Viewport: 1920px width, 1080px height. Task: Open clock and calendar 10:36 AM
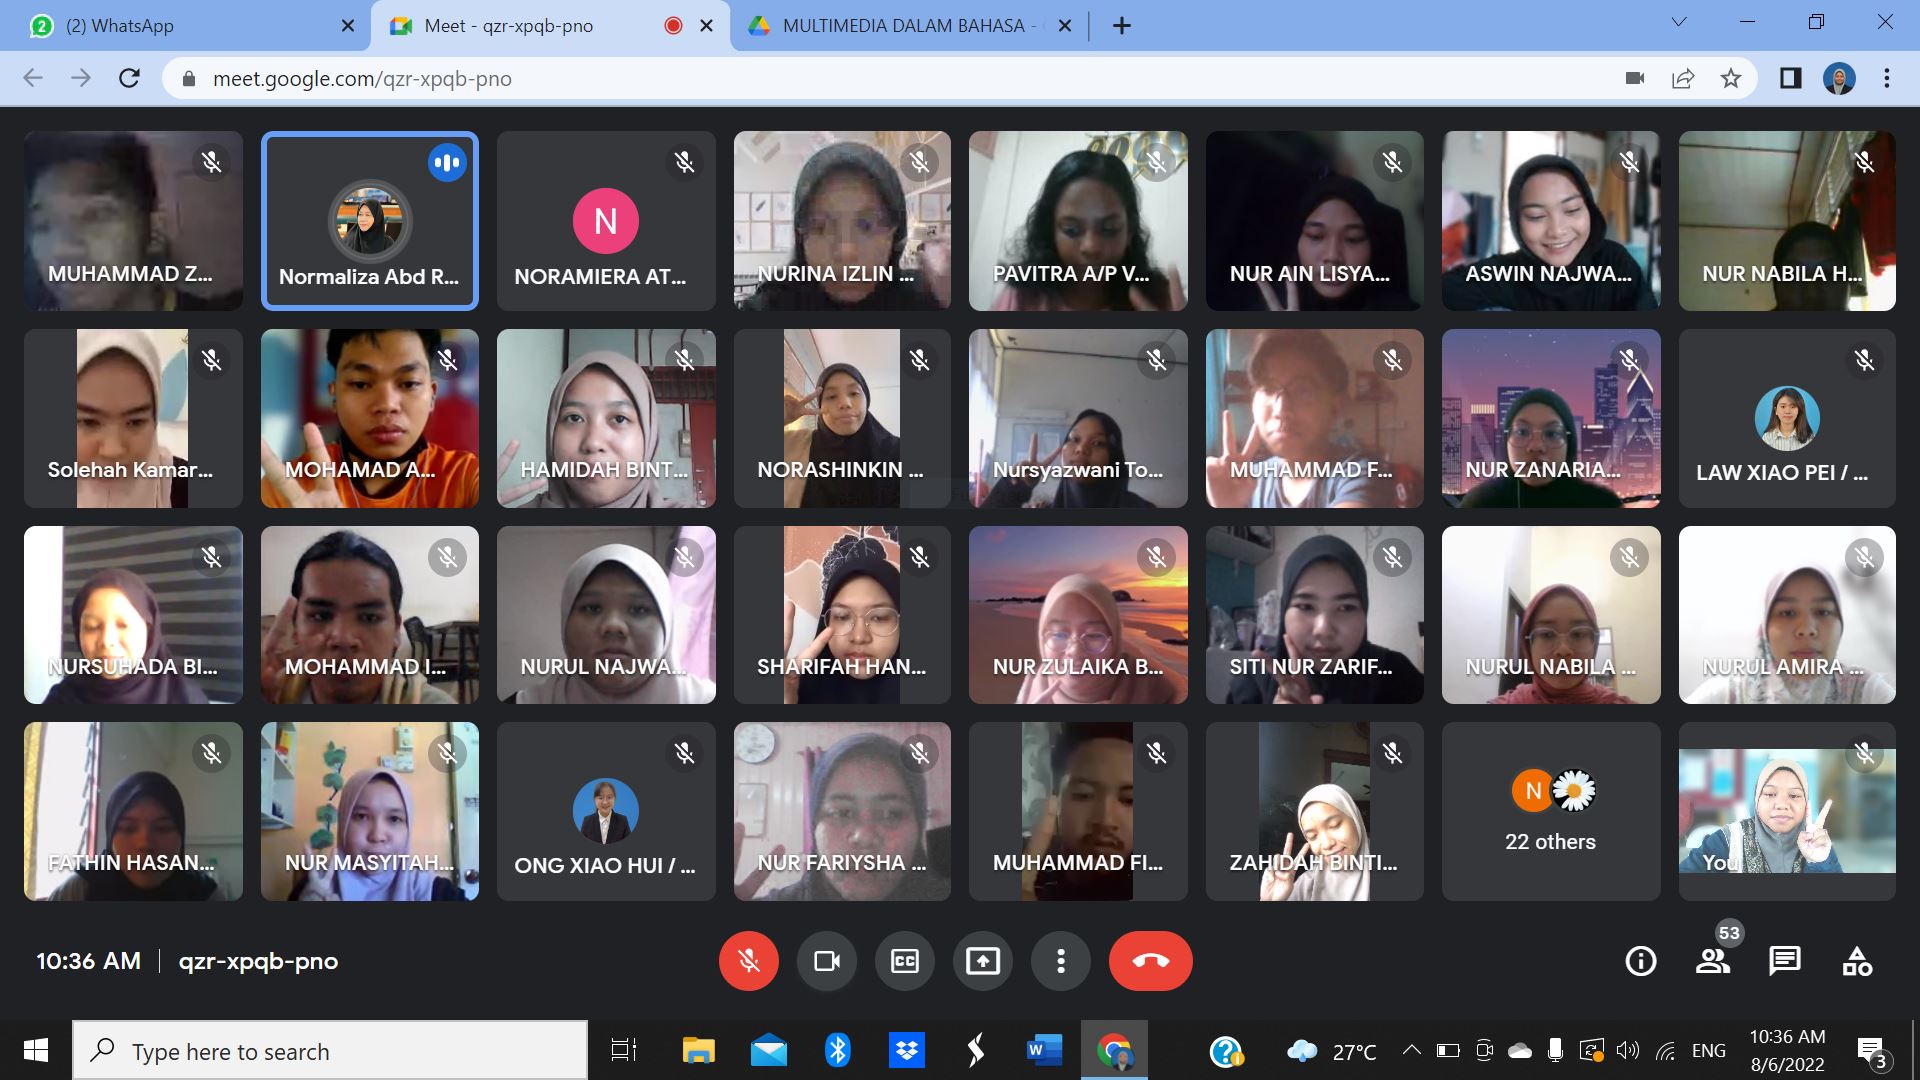click(x=1787, y=1050)
